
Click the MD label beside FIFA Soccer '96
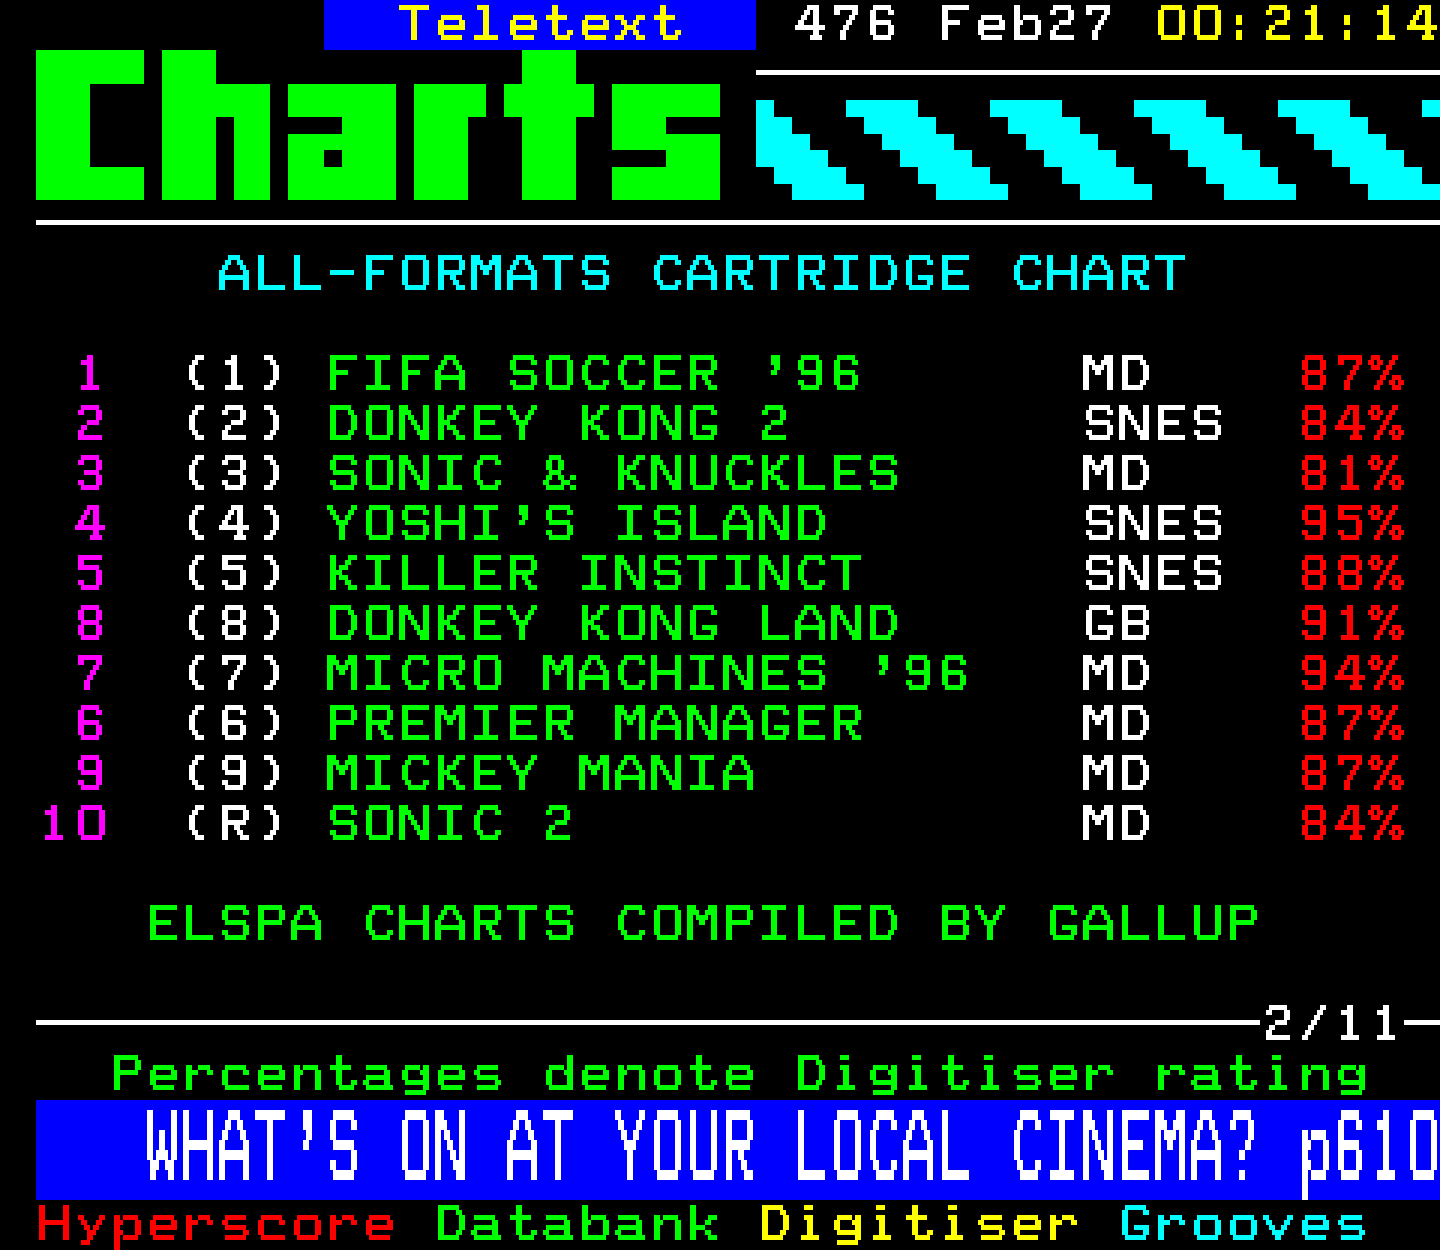click(x=1116, y=374)
